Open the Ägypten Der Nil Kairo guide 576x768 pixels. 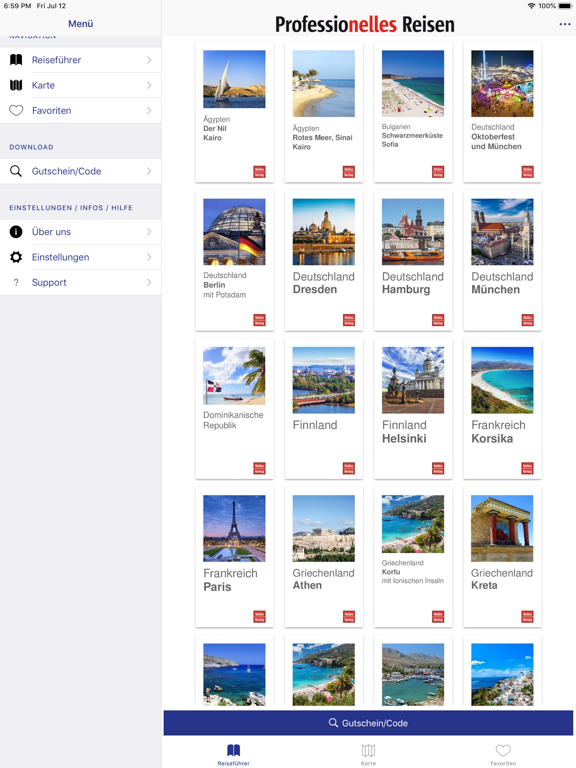point(235,112)
